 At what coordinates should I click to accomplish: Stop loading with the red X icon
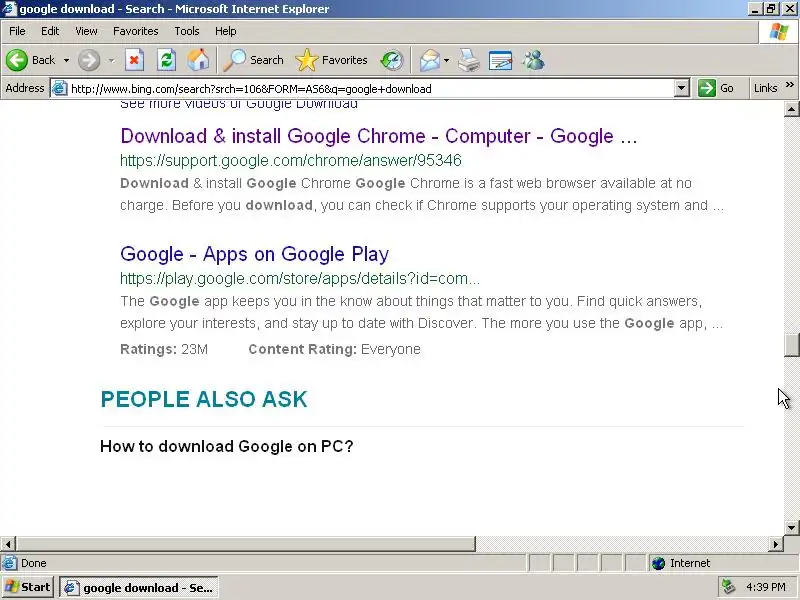(134, 60)
